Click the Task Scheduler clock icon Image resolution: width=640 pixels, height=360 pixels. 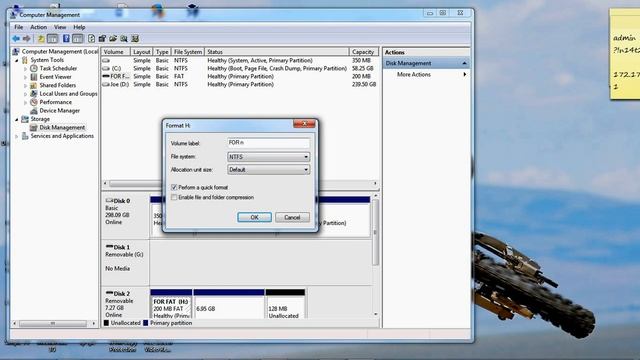pos(34,69)
